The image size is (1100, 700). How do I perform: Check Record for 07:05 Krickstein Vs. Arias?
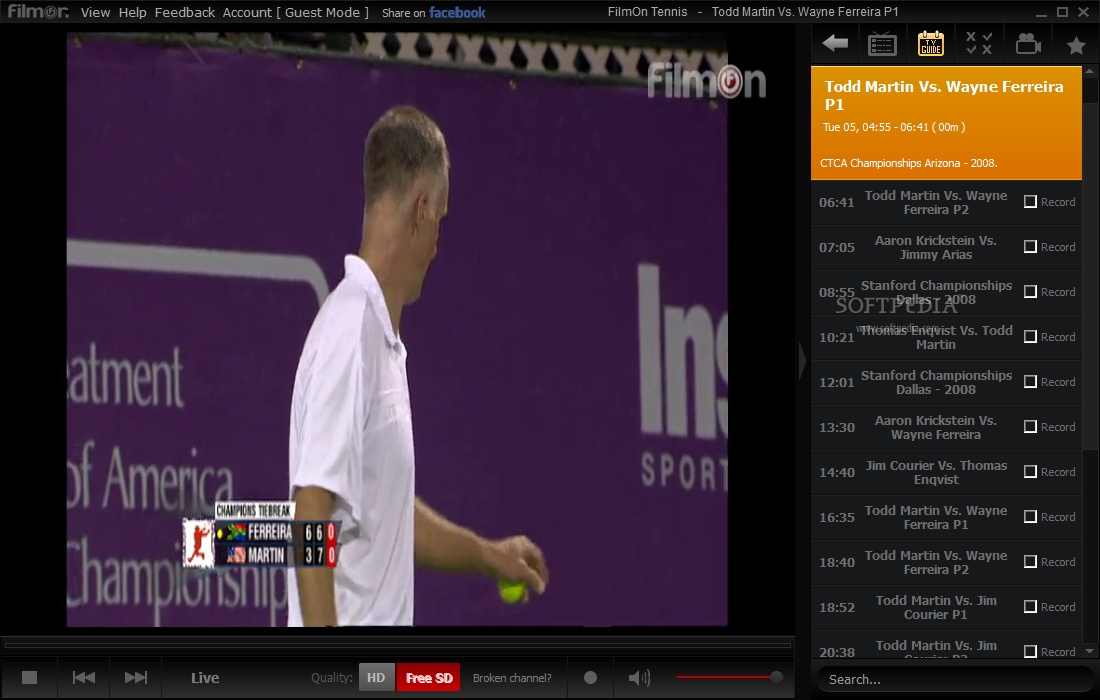pos(1030,247)
